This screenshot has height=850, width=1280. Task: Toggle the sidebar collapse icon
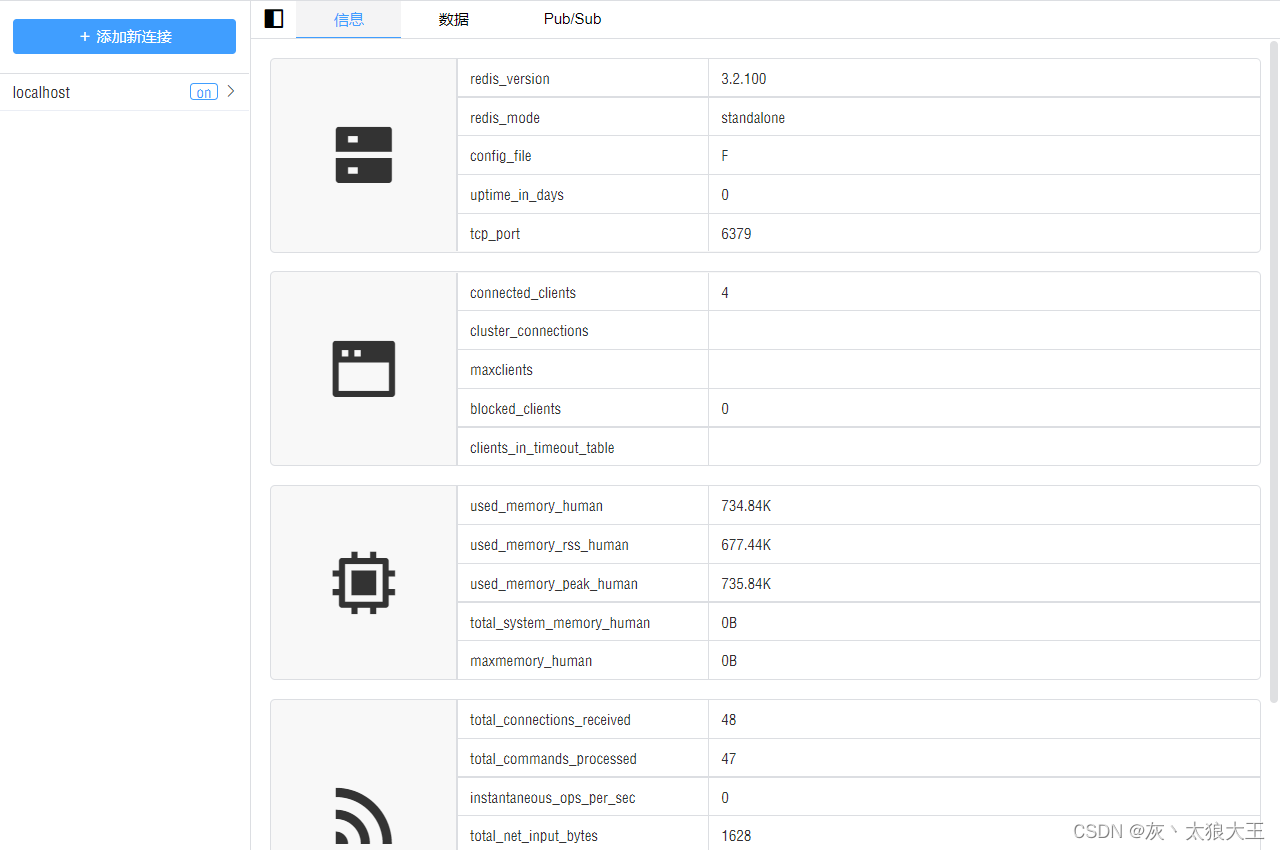(274, 18)
